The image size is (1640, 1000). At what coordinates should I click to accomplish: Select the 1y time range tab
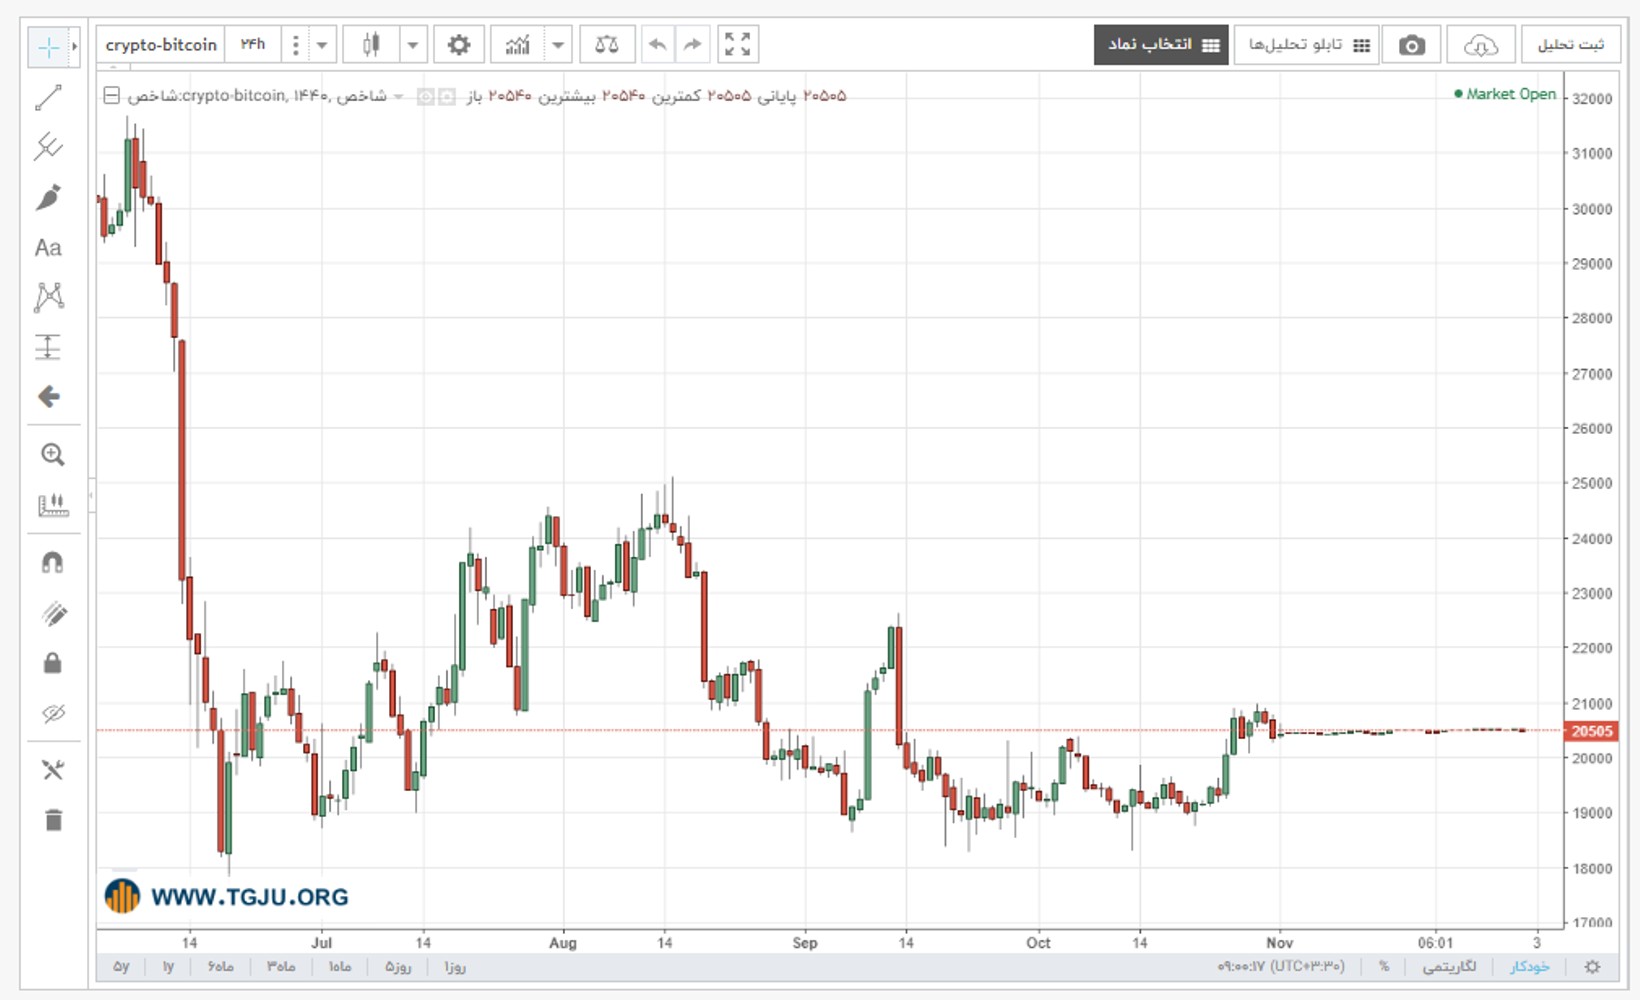coord(168,967)
